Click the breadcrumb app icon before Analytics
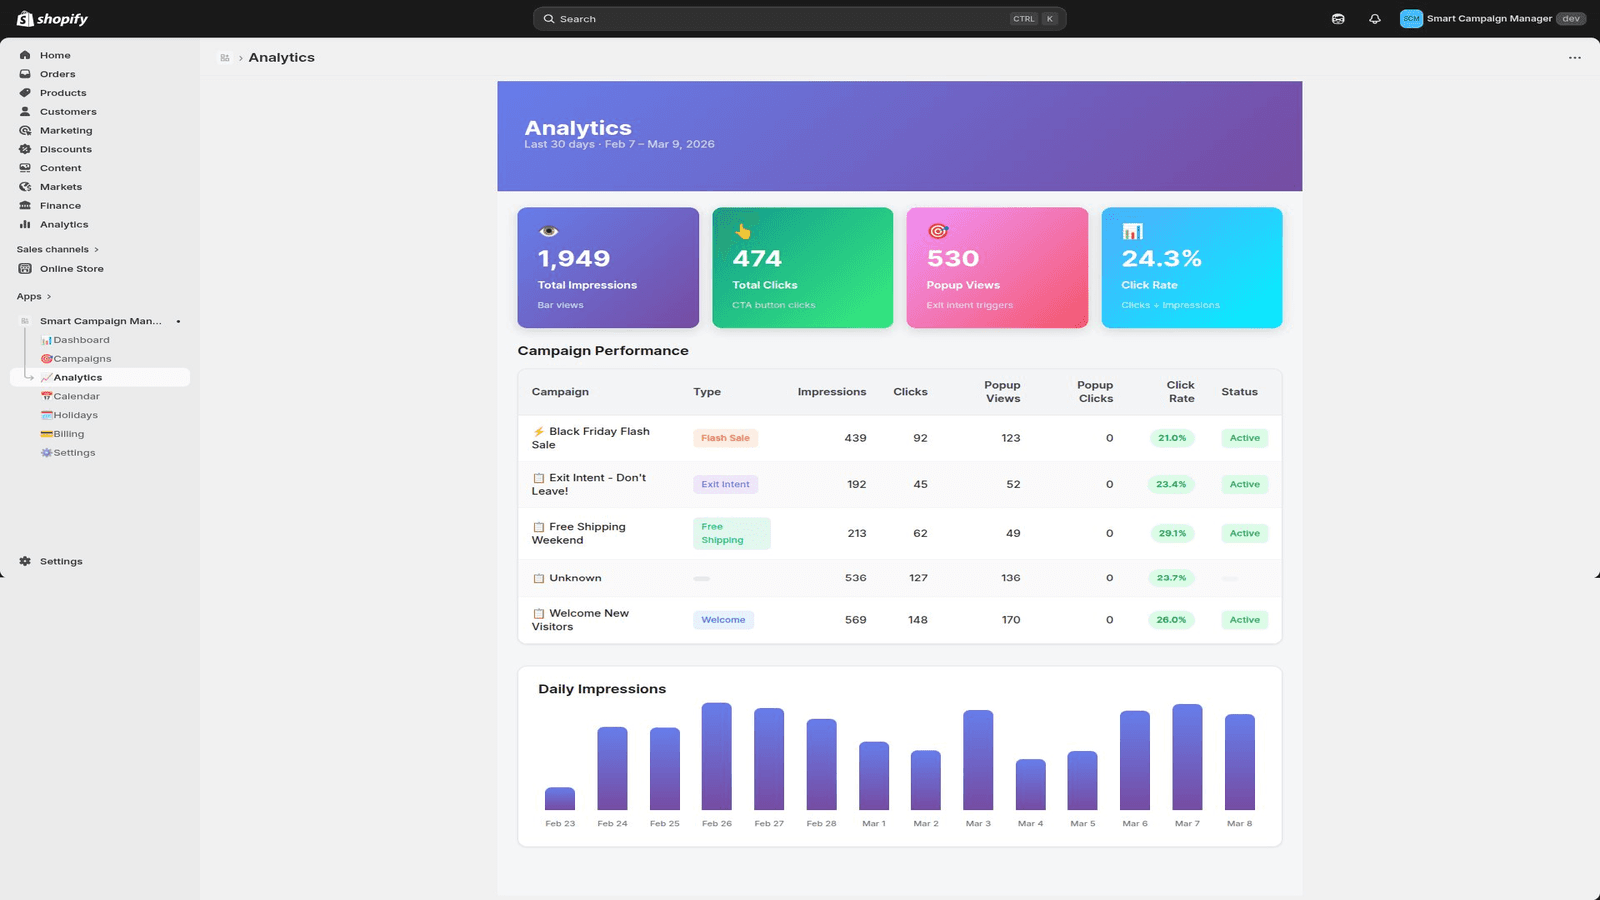1600x900 pixels. 225,58
